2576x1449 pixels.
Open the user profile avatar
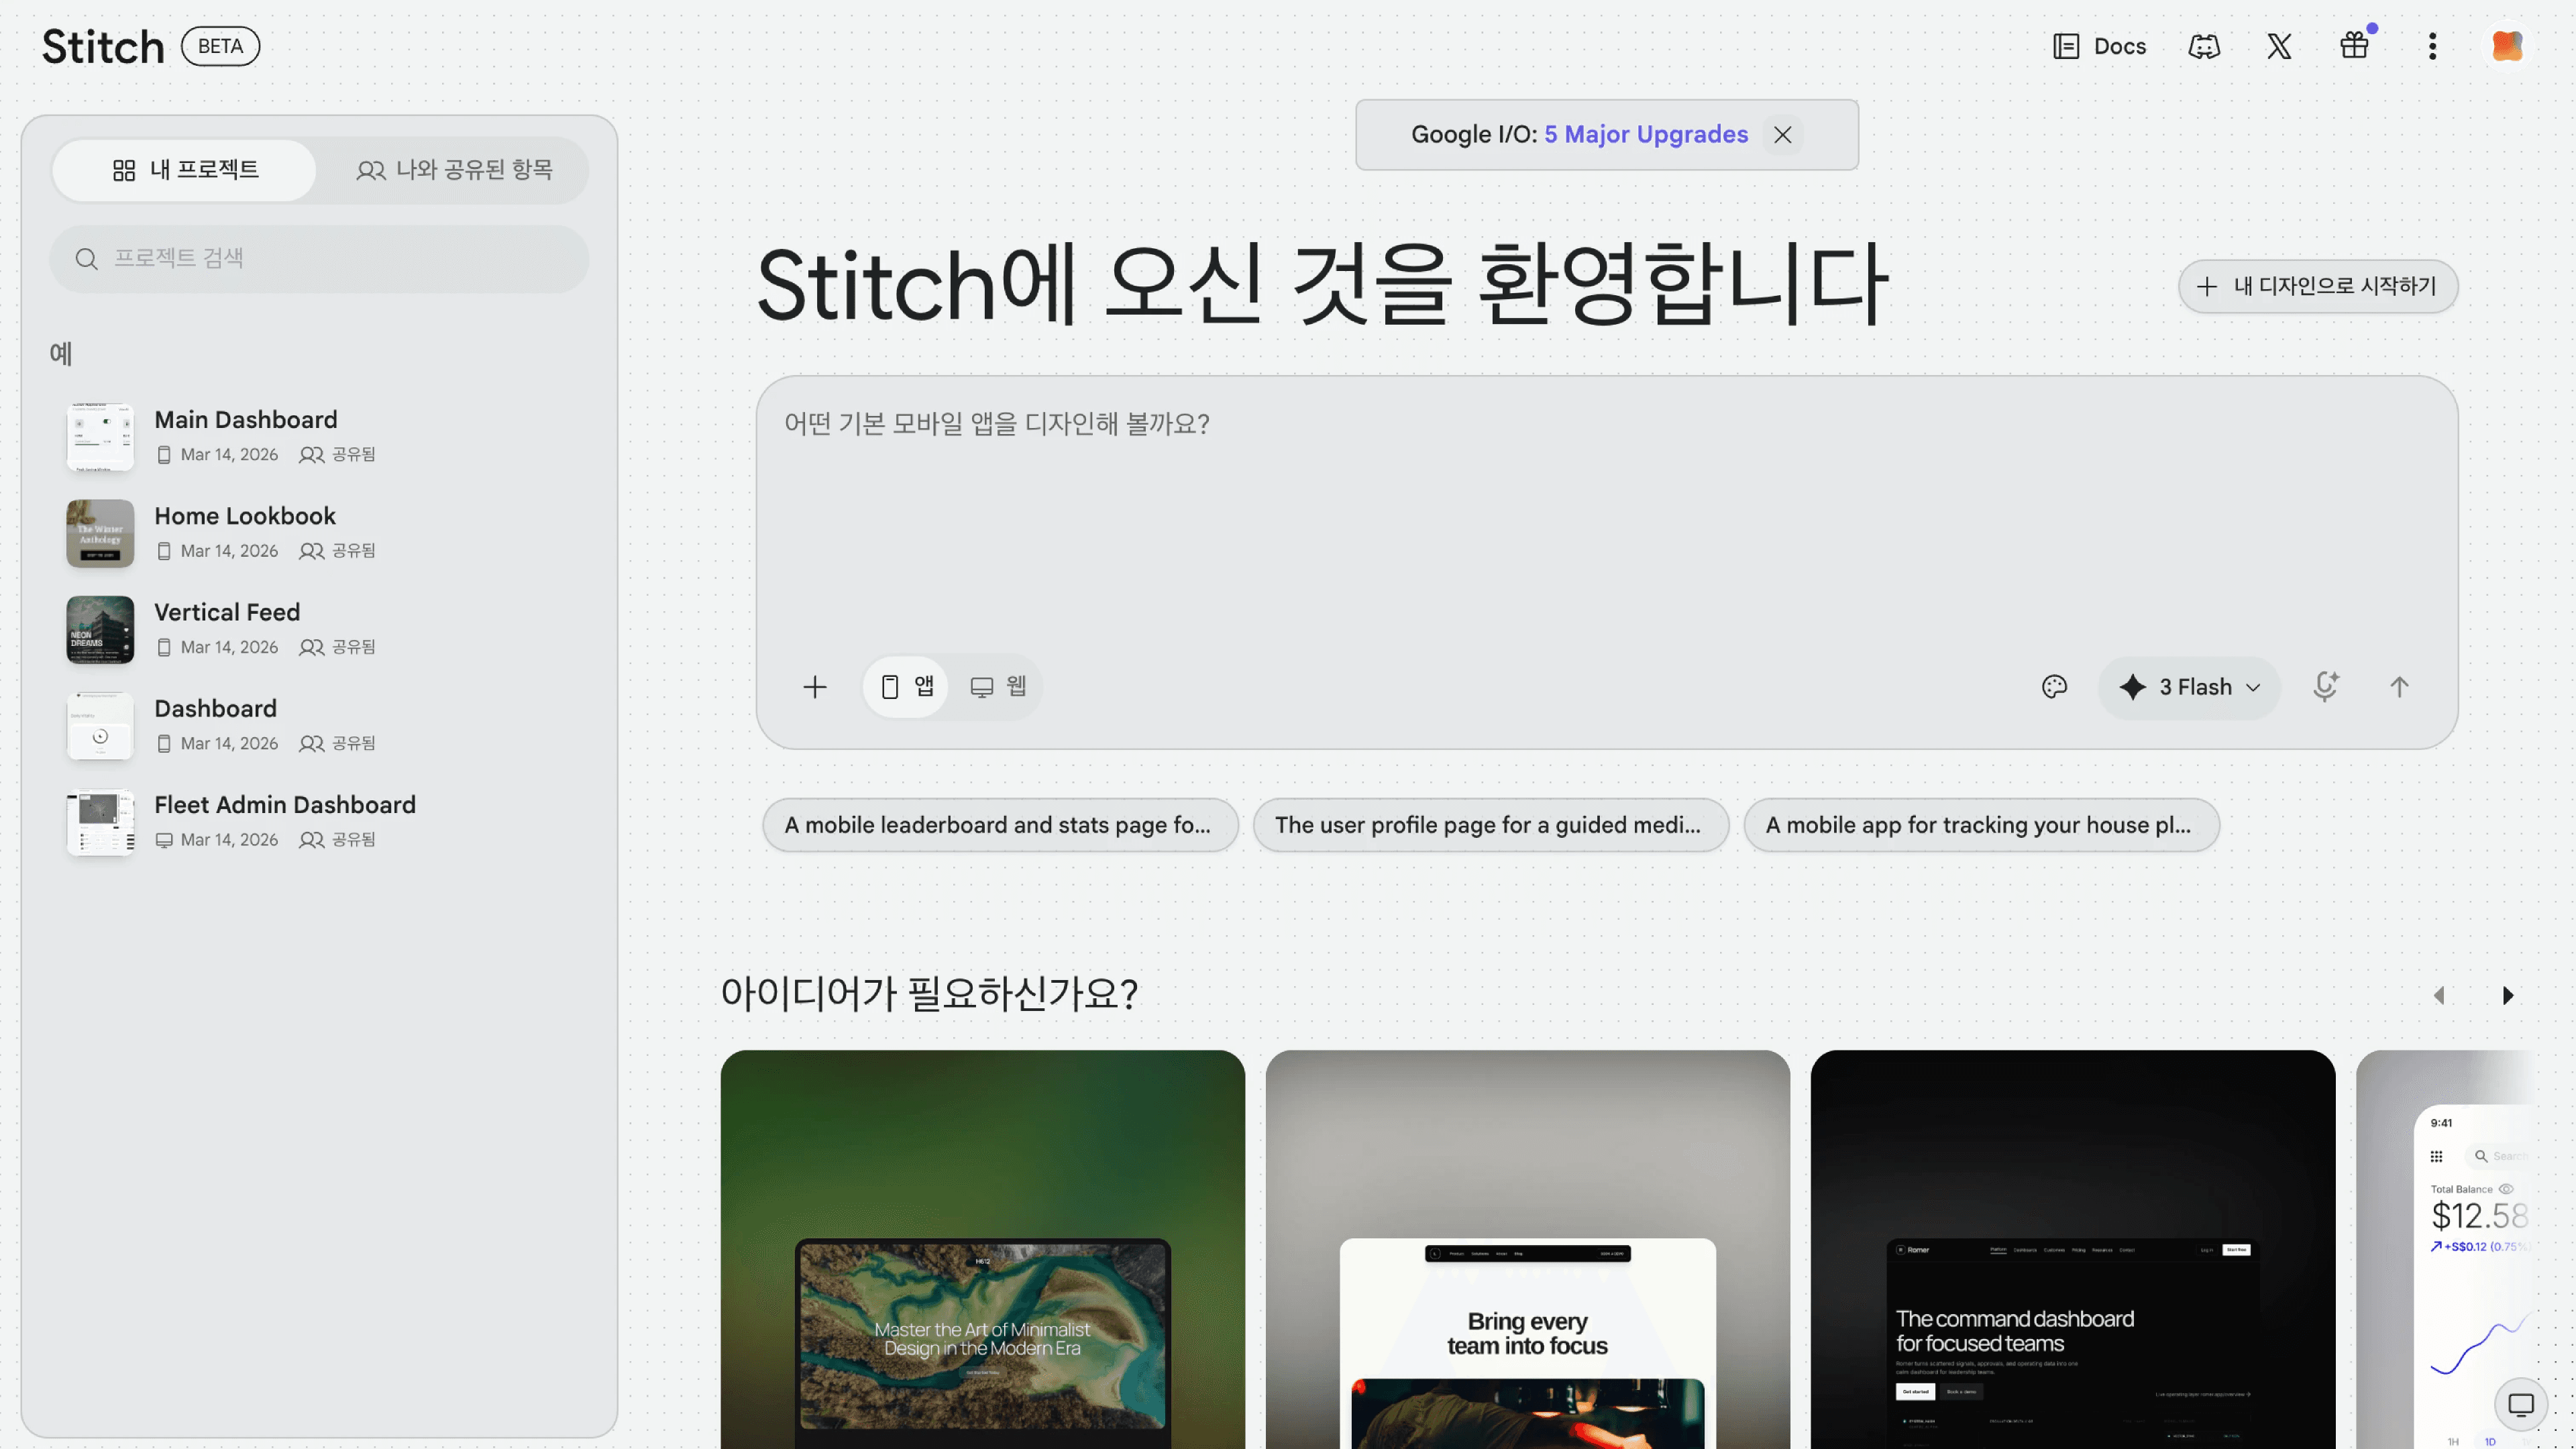[2507, 46]
